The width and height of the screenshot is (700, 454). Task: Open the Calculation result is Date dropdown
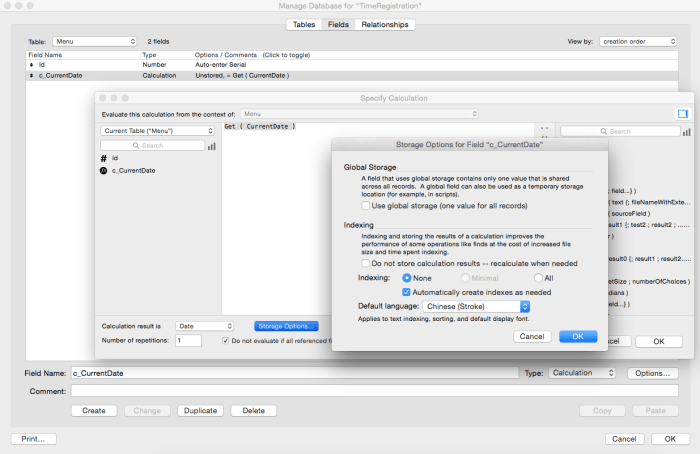[x=205, y=326]
